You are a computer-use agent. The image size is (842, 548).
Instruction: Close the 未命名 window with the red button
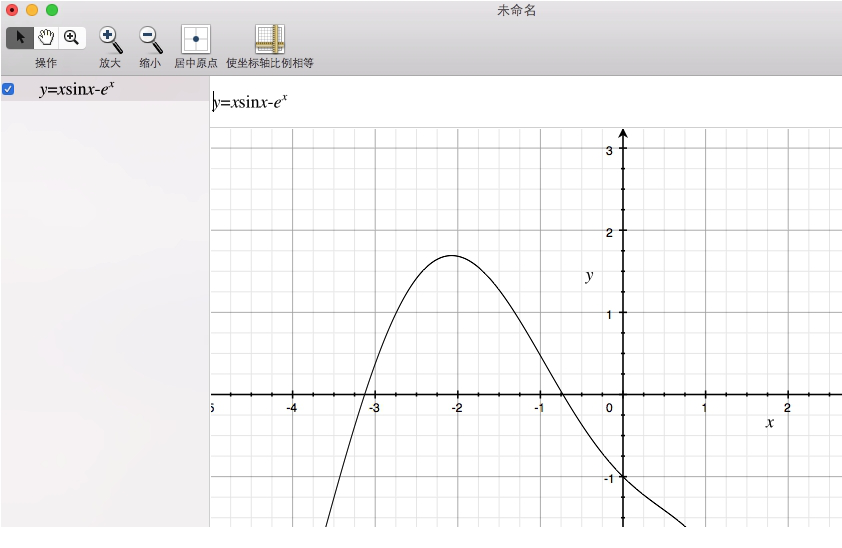tap(12, 10)
